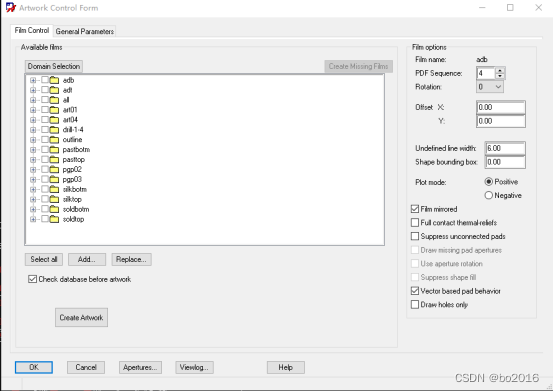Expand the drill-1-4 tree node
The height and width of the screenshot is (392, 554).
pos(33,130)
